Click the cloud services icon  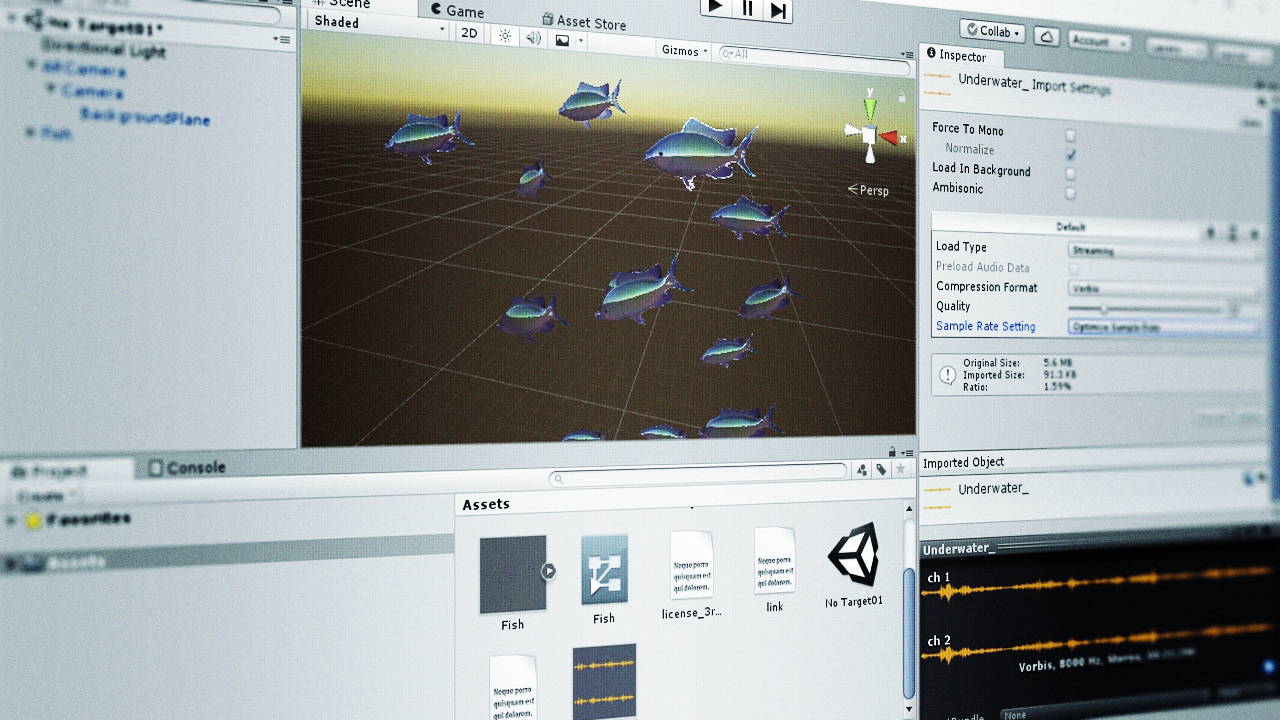tap(1047, 37)
